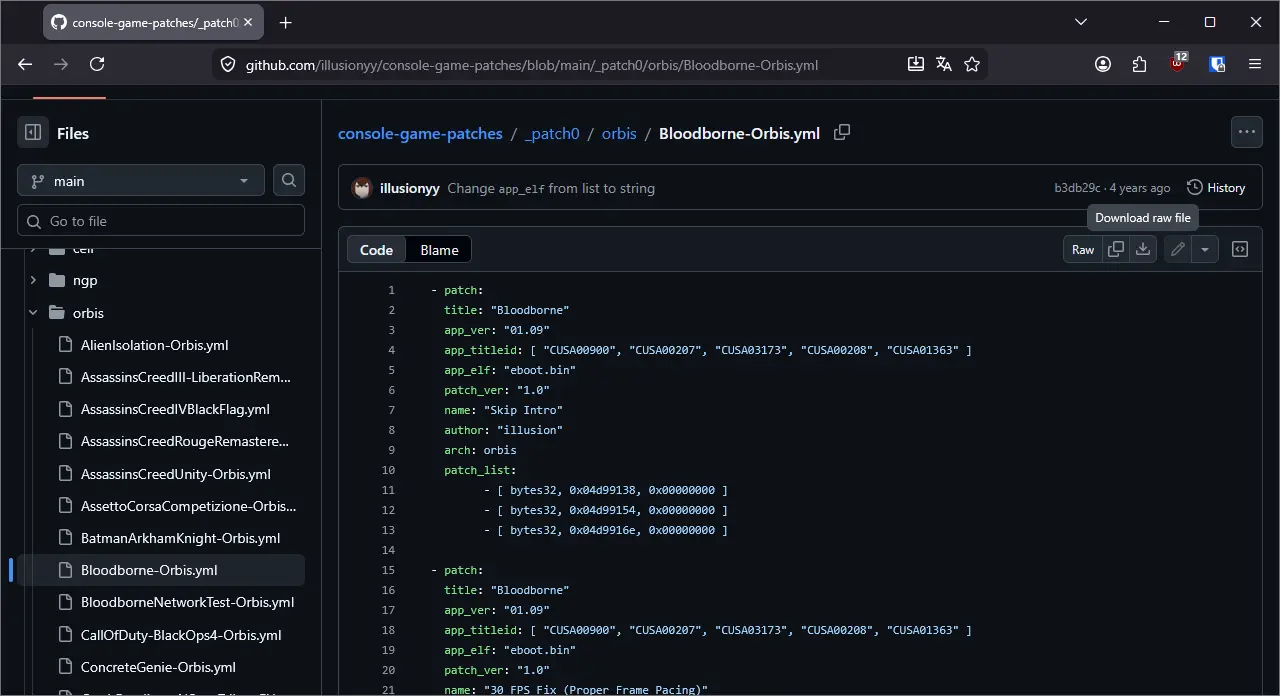Screen dimensions: 1280x696
Task: Go back in browser
Action: click(26, 64)
